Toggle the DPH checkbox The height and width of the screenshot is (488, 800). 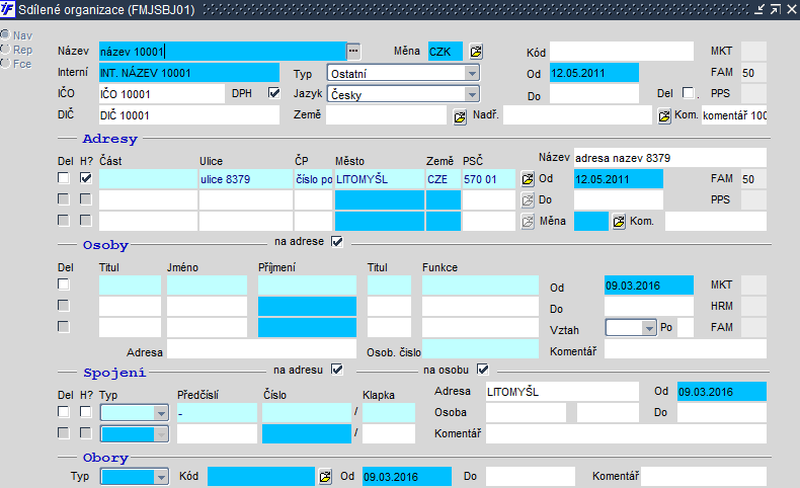(274, 93)
